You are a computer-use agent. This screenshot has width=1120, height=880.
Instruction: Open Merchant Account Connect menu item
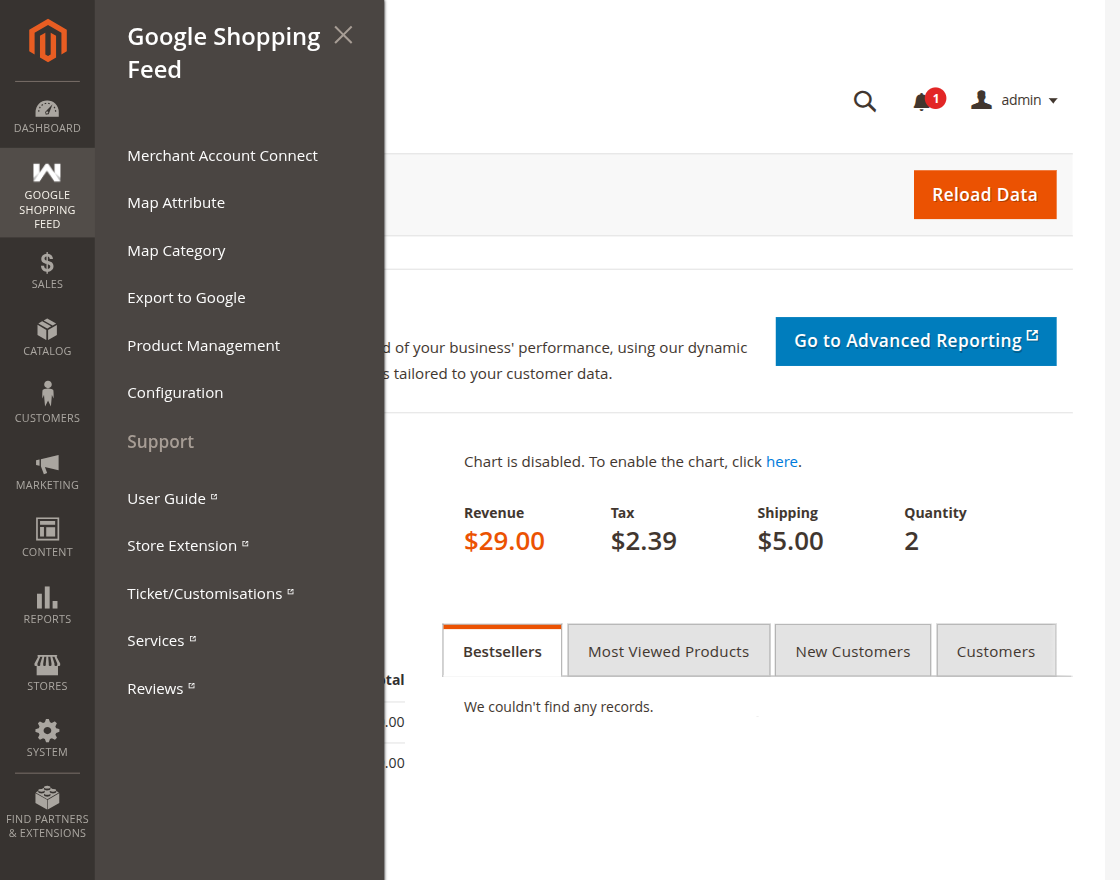coord(222,156)
